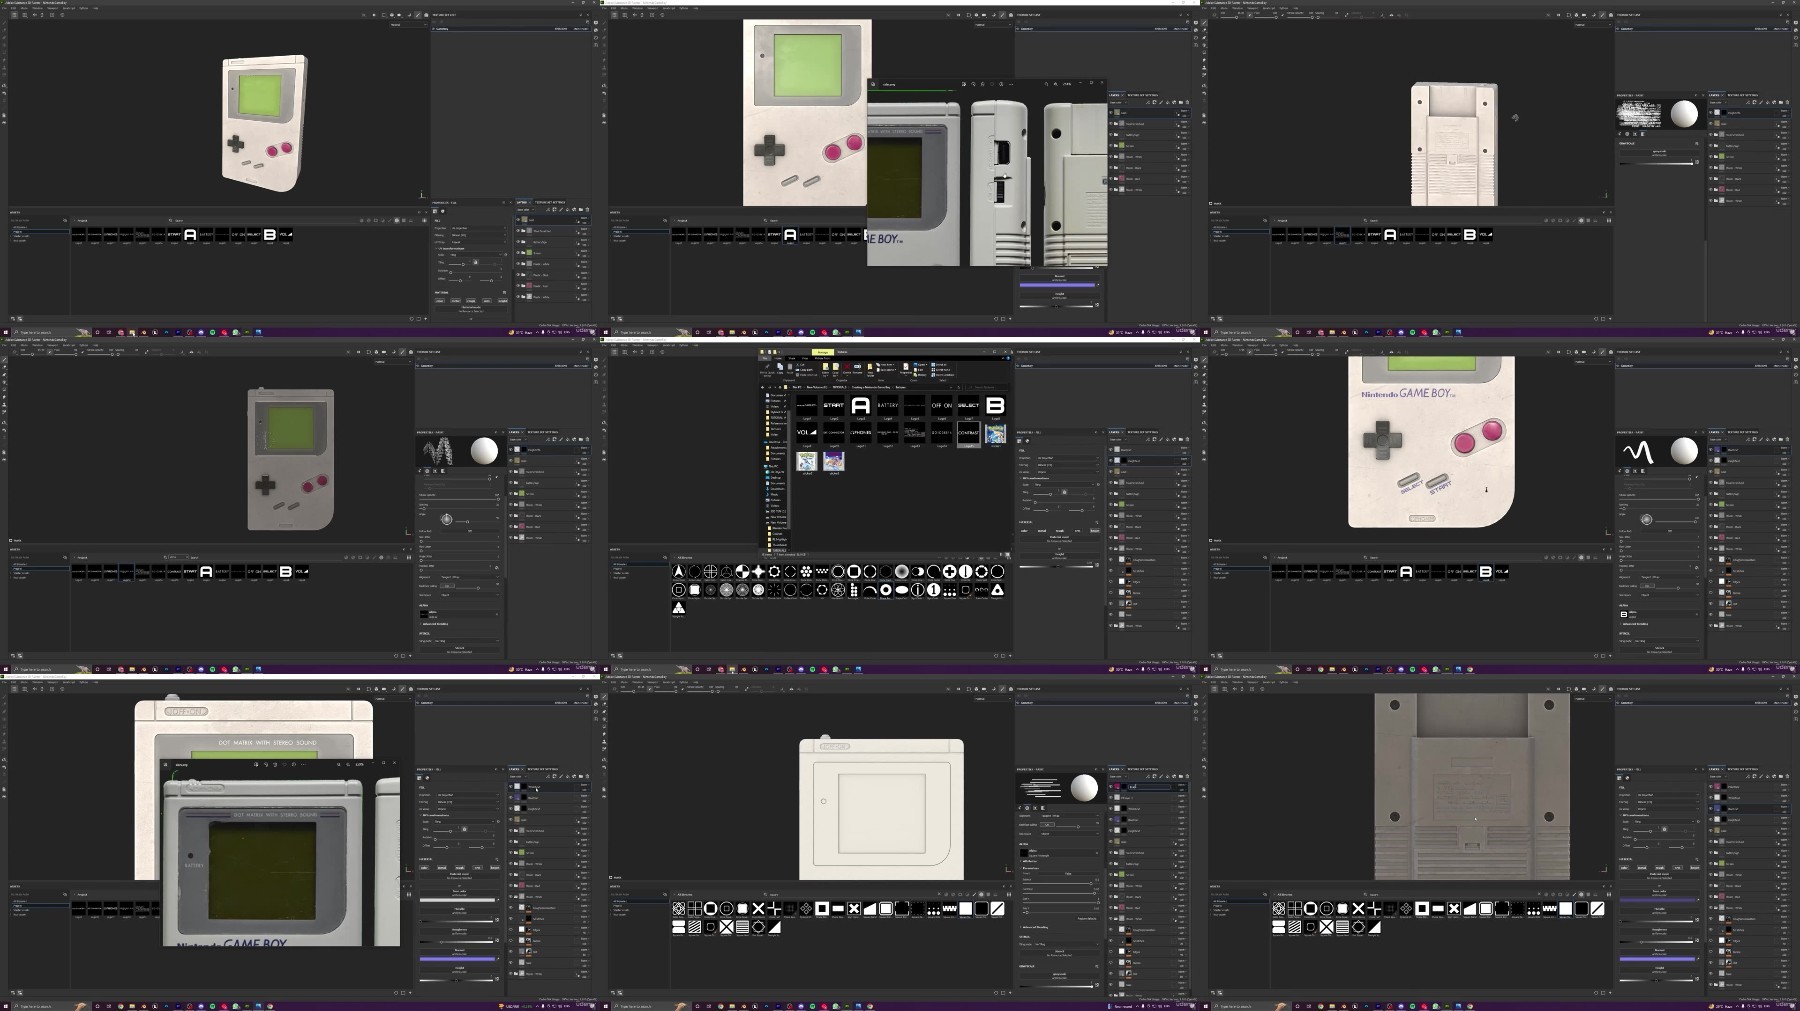
Task: Hide pink layer in File Explorer frame layers
Action: pos(1111,538)
